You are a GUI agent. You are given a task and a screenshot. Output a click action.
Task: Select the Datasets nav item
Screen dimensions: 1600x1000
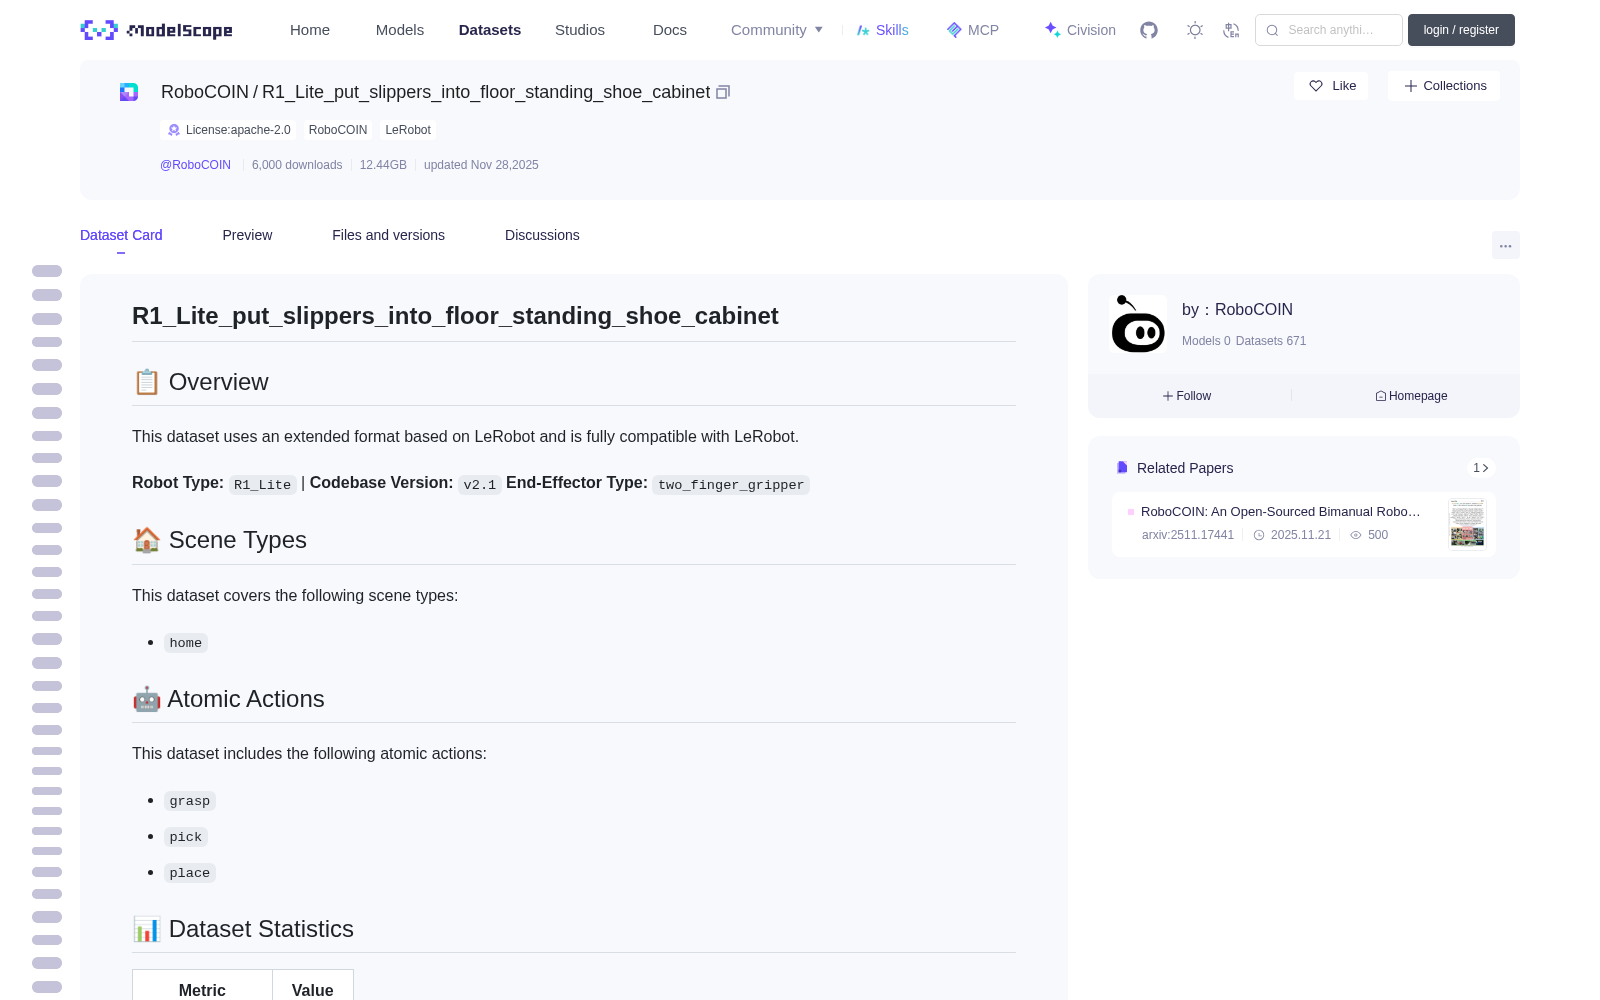[490, 30]
